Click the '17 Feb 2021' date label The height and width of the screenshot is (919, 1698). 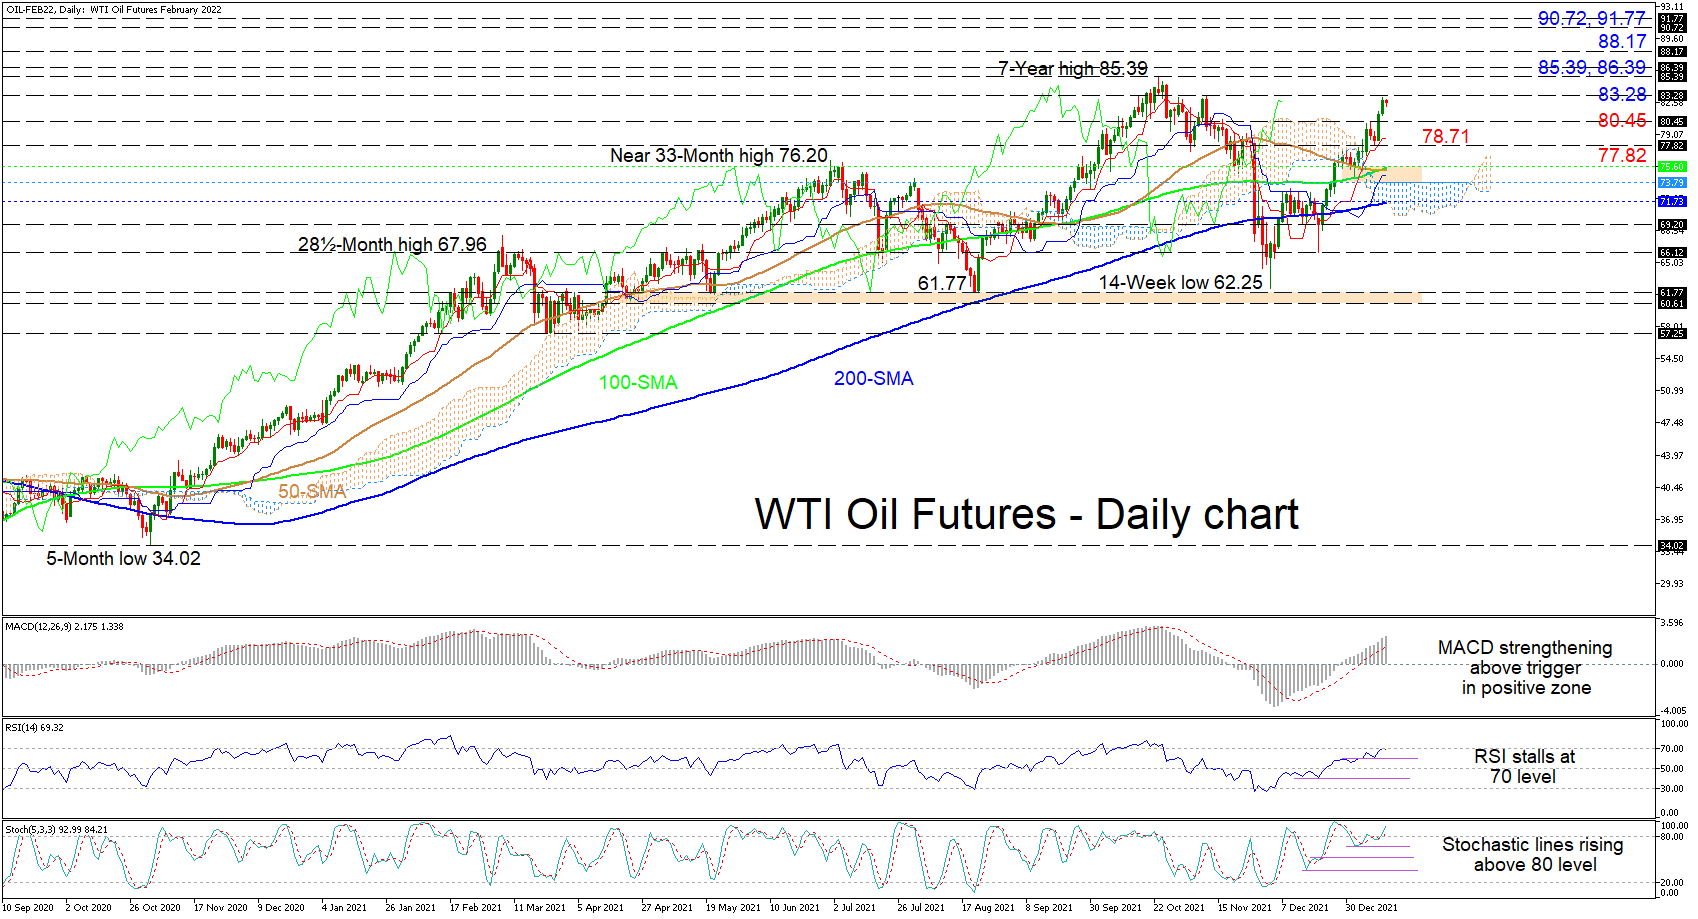(475, 908)
